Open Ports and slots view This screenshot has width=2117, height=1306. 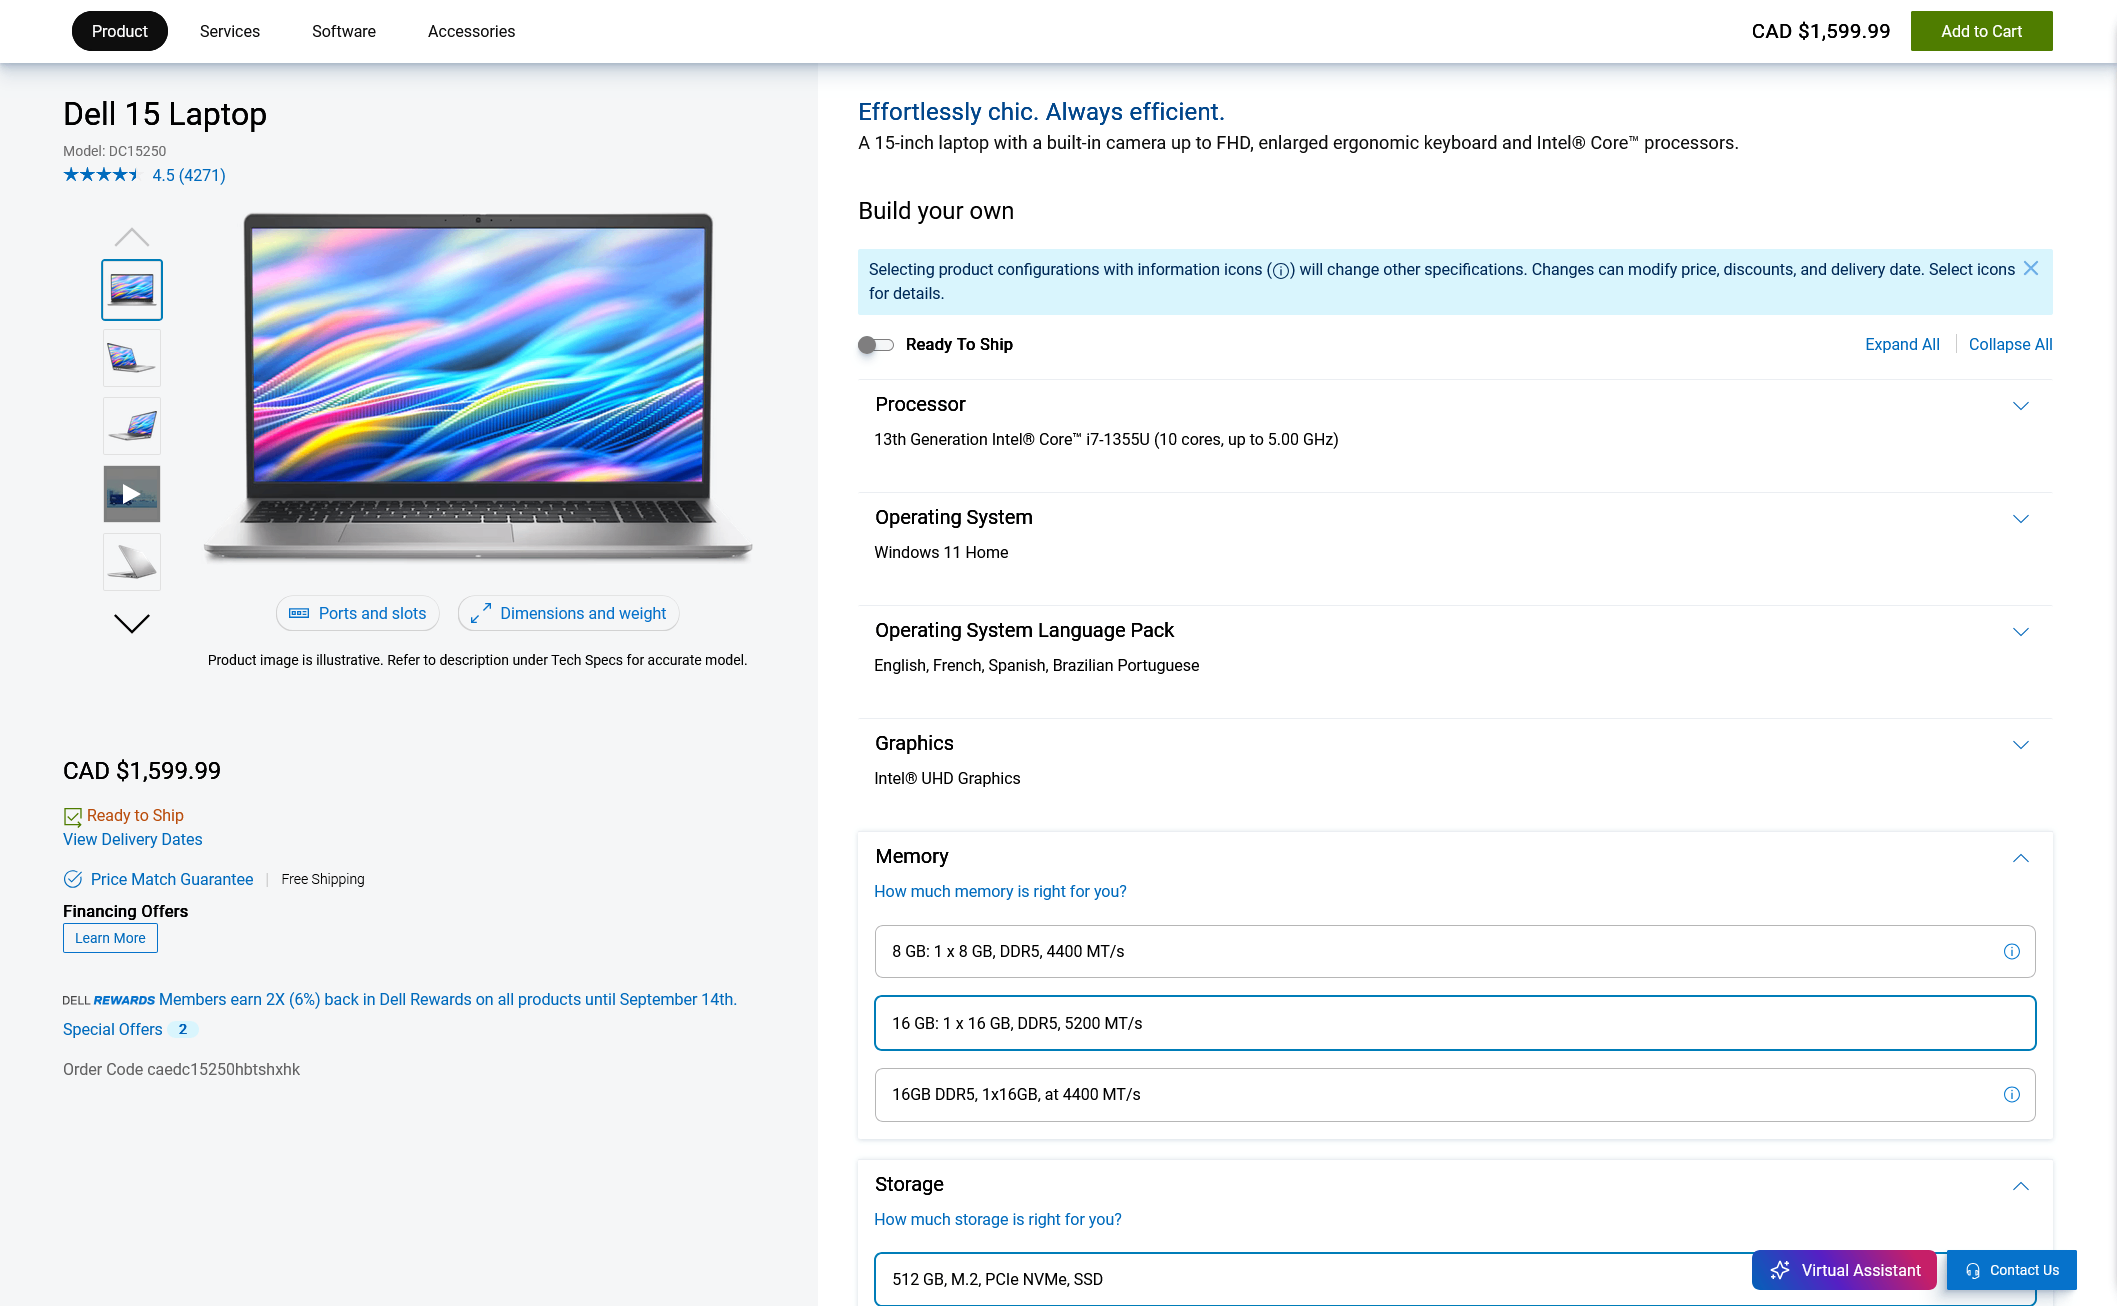pos(358,613)
